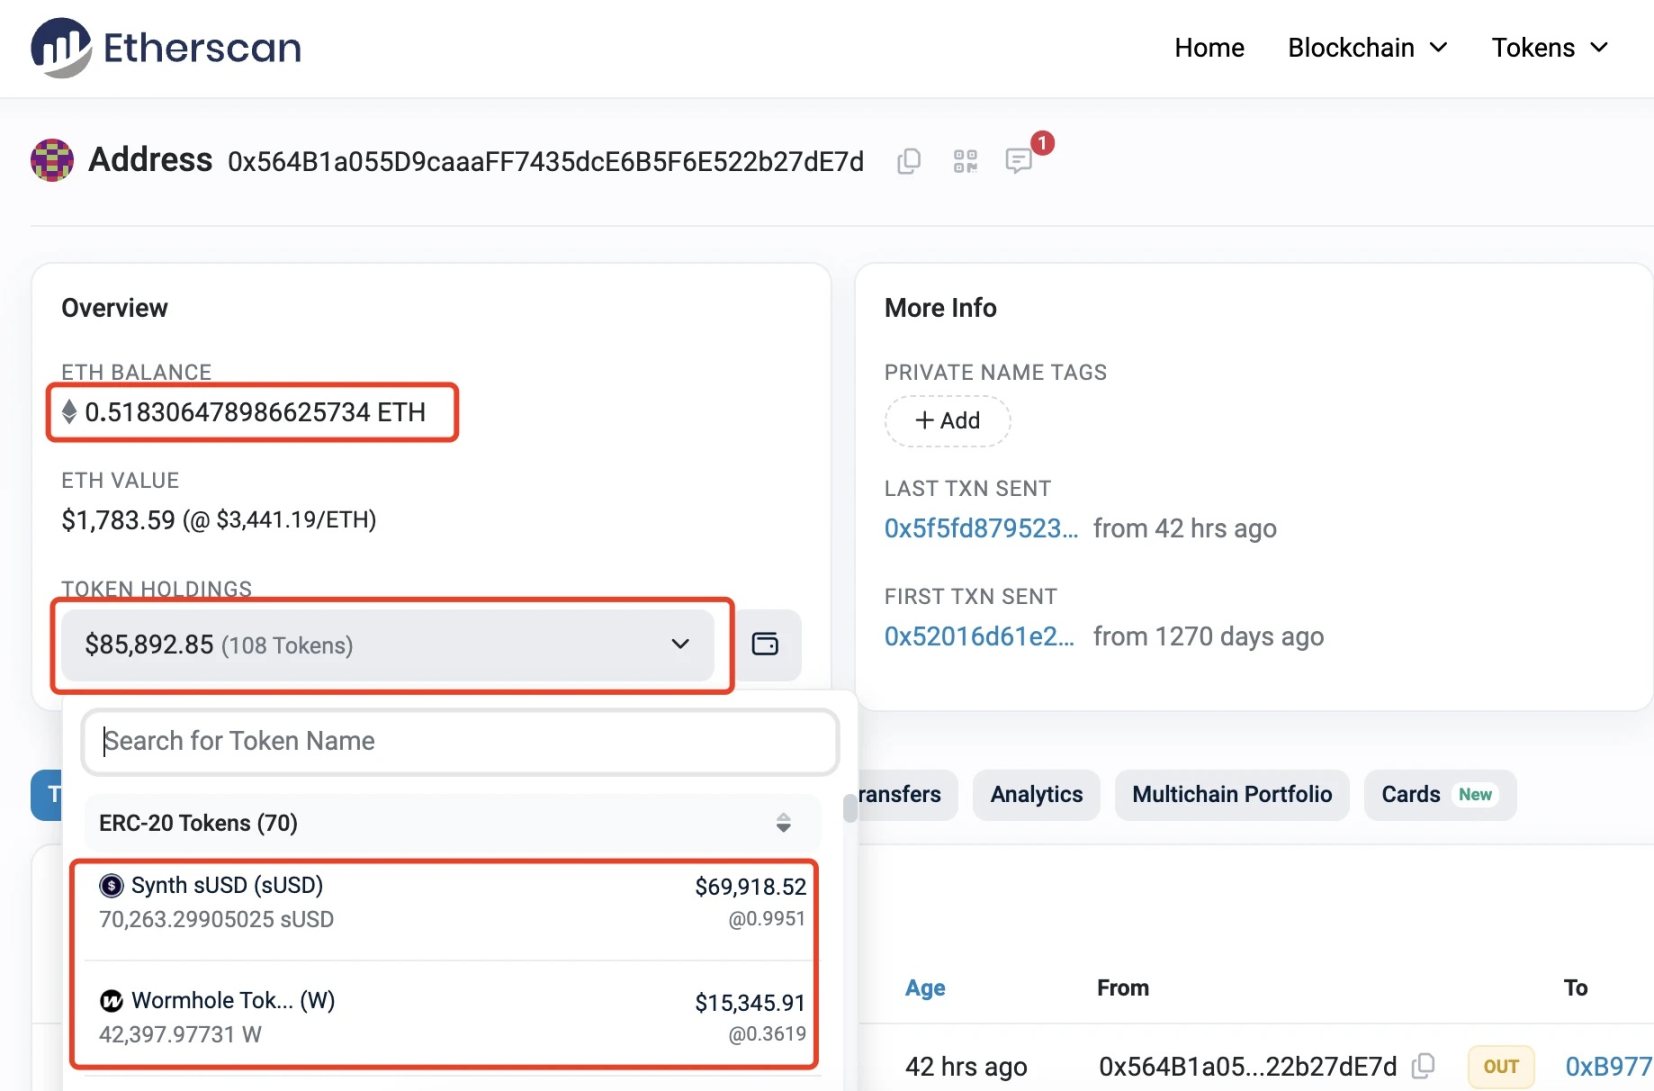Switch to the Analytics tab
Screen dimensions: 1654x1091
coord(1036,795)
